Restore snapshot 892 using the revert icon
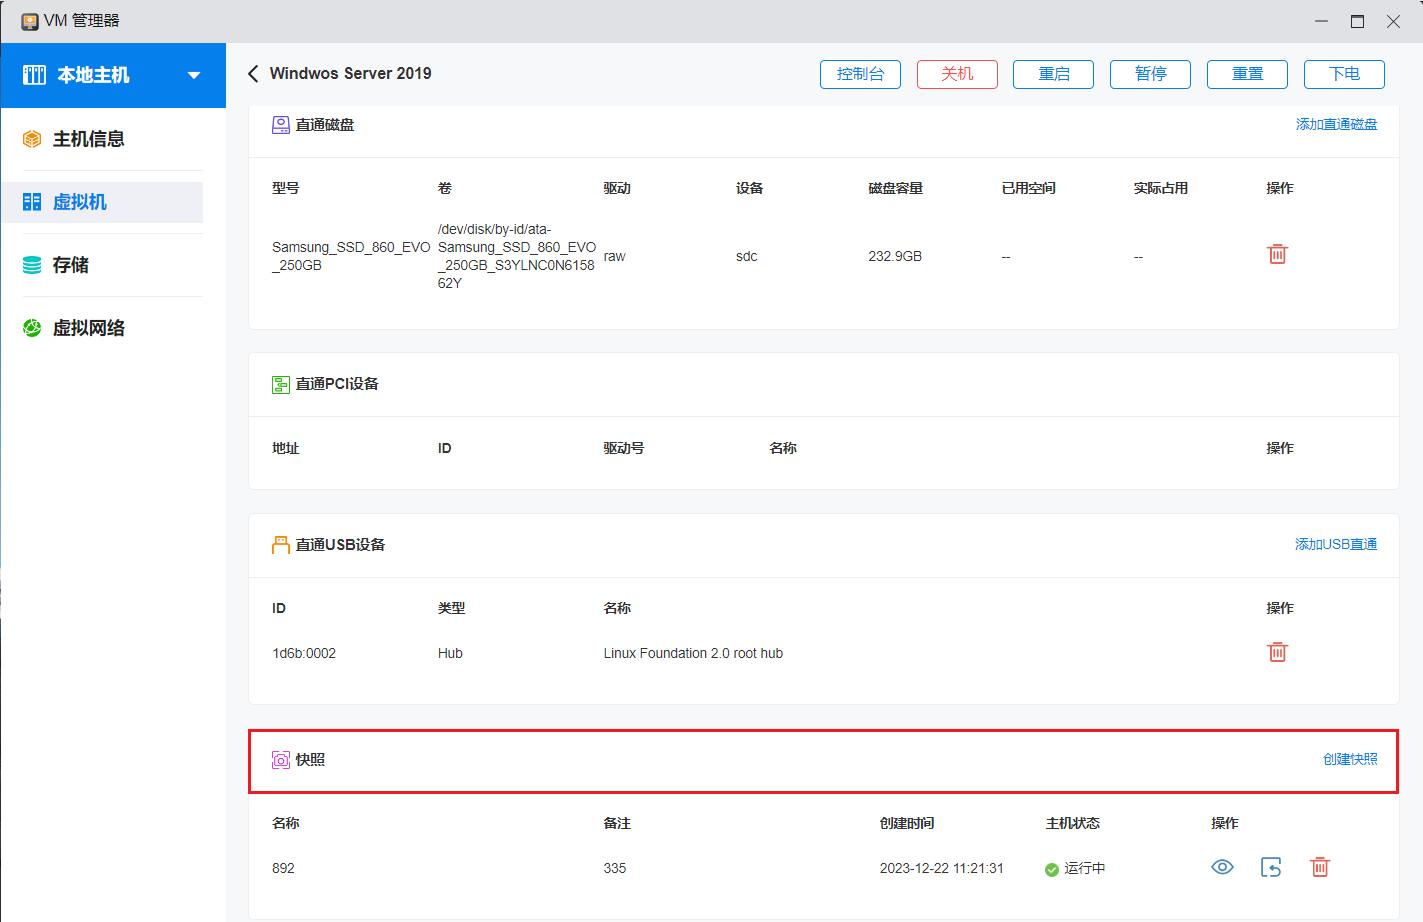Screen dimensions: 1423x922 (1271, 867)
